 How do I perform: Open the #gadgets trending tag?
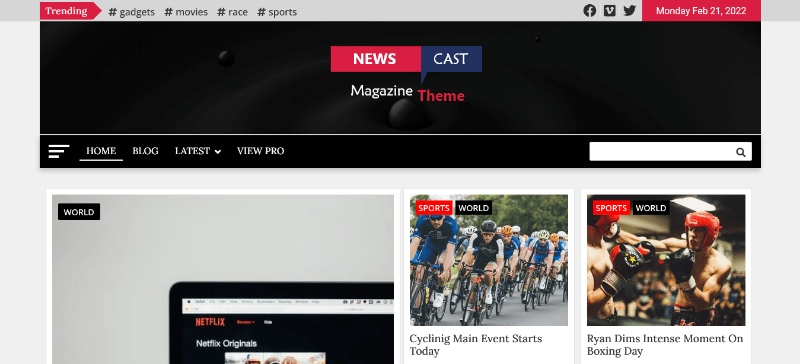click(x=132, y=12)
